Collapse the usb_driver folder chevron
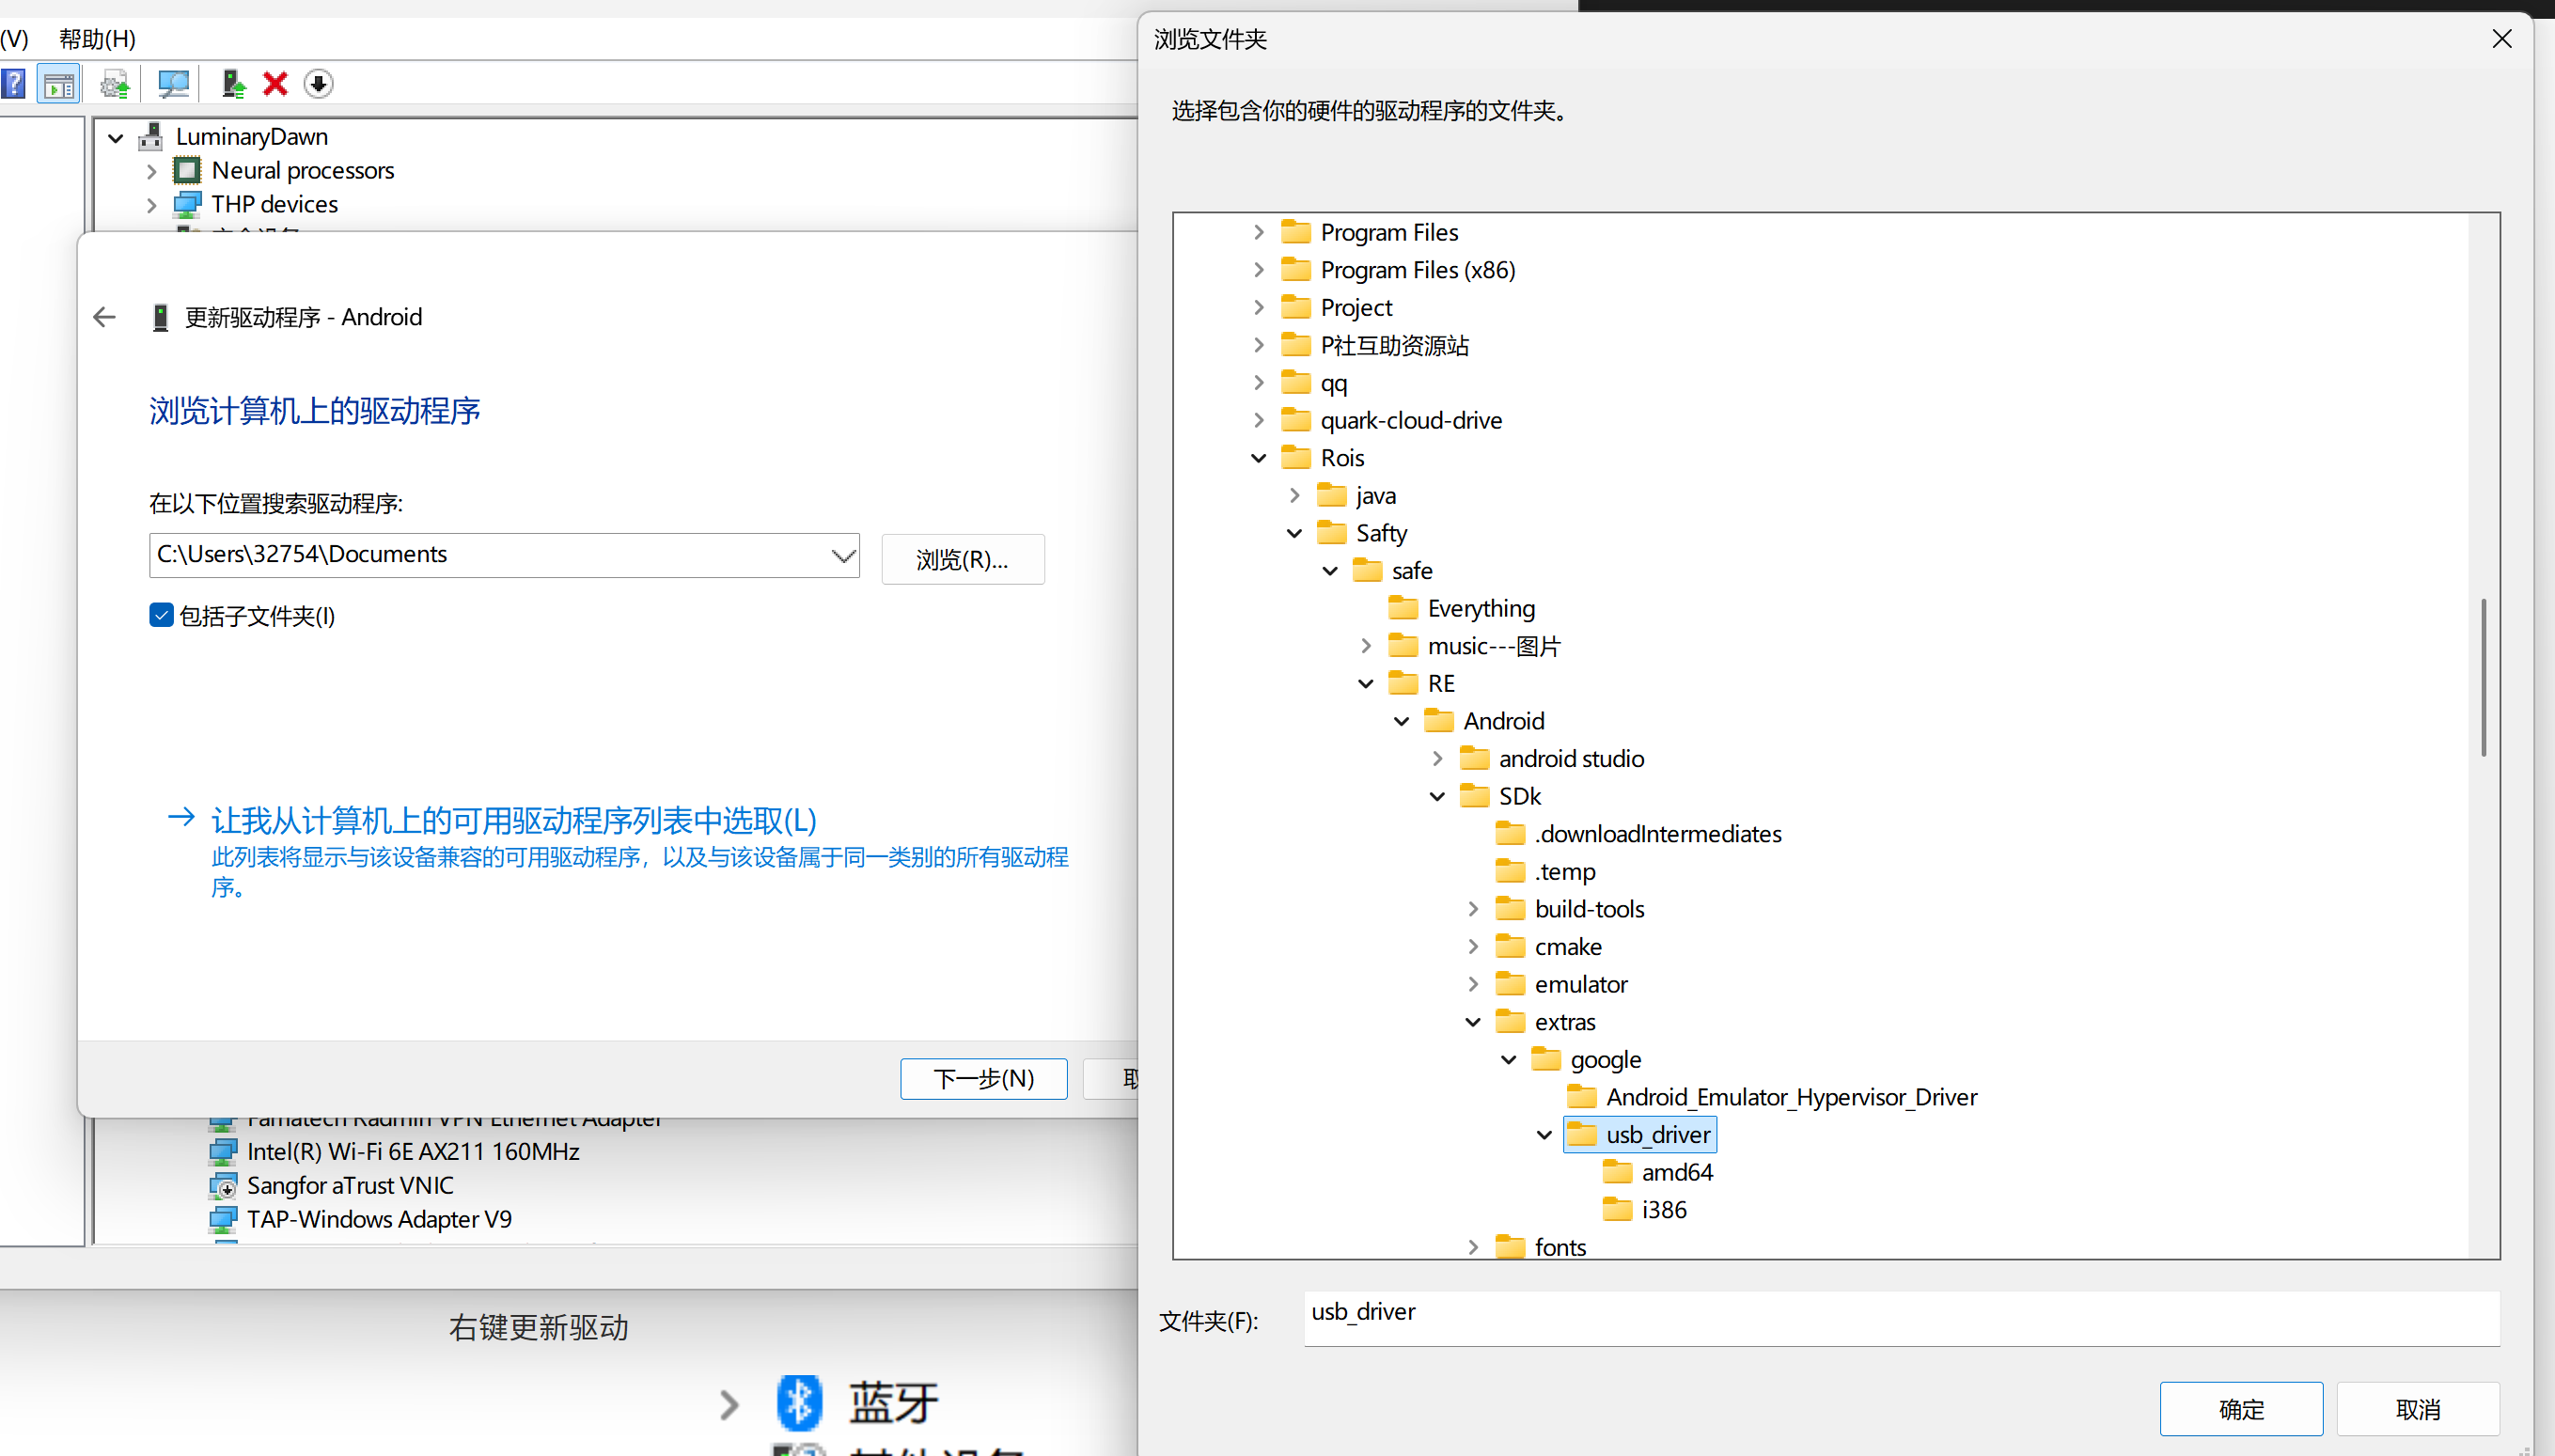Screen dimensions: 2555x1456 tap(1545, 1135)
